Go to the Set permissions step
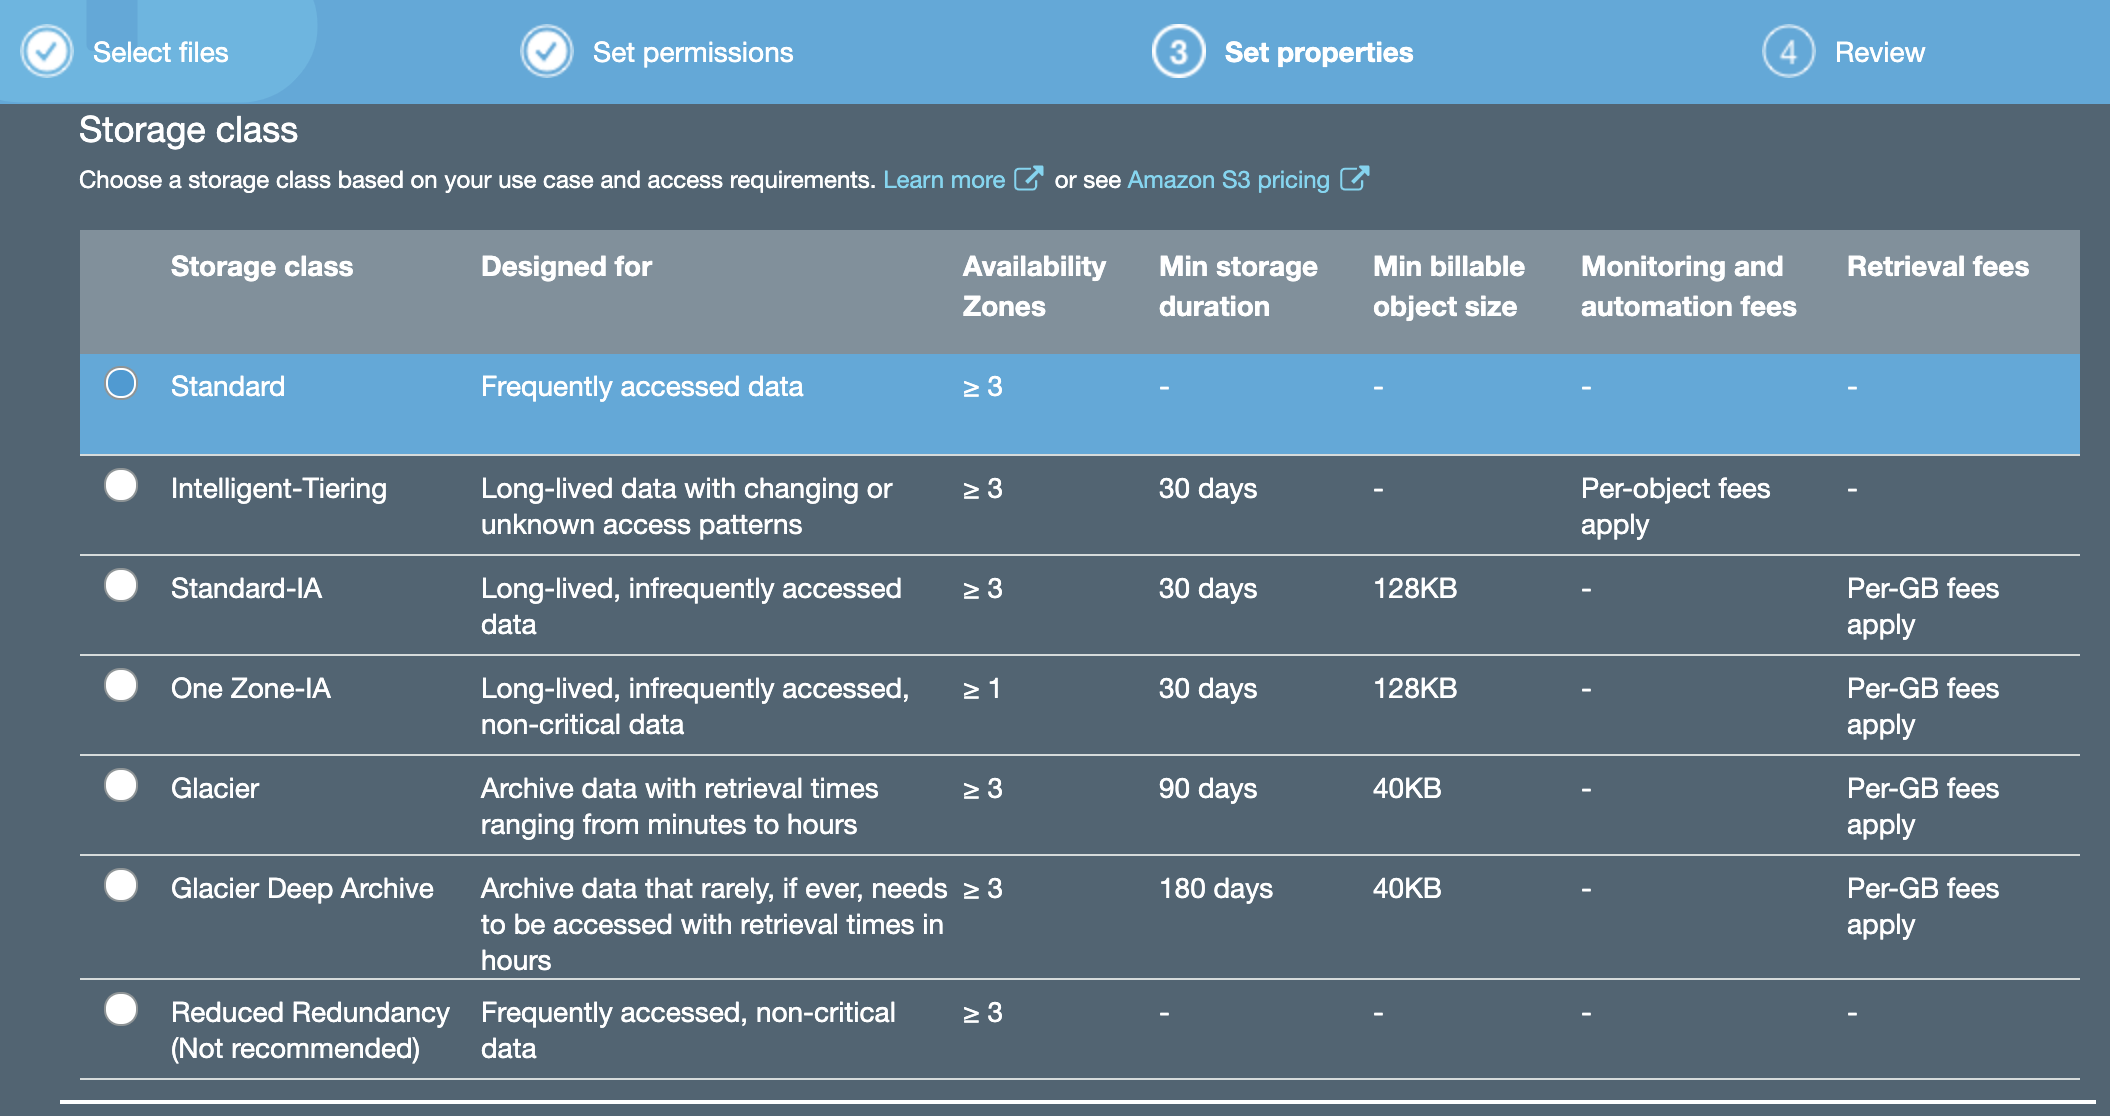The height and width of the screenshot is (1116, 2110). pos(692,52)
